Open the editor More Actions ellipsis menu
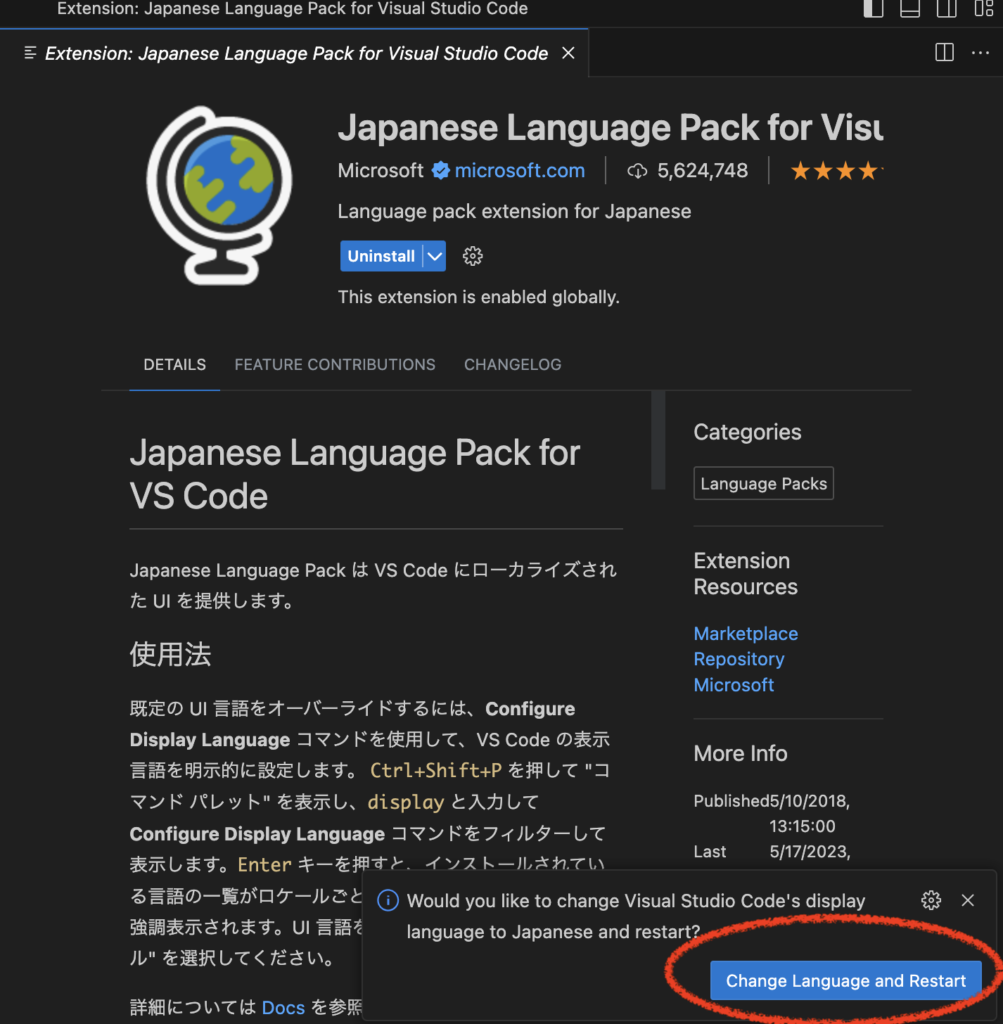1003x1024 pixels. [980, 53]
